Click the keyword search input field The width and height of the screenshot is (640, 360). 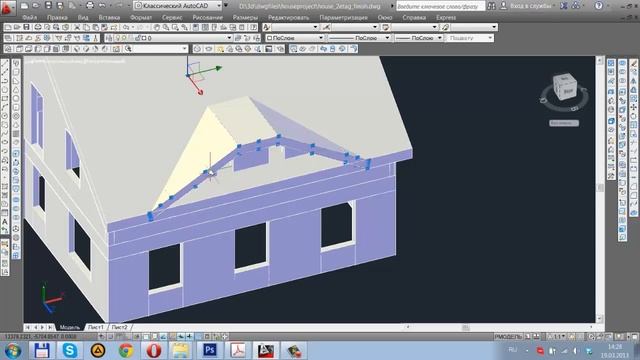pos(440,6)
